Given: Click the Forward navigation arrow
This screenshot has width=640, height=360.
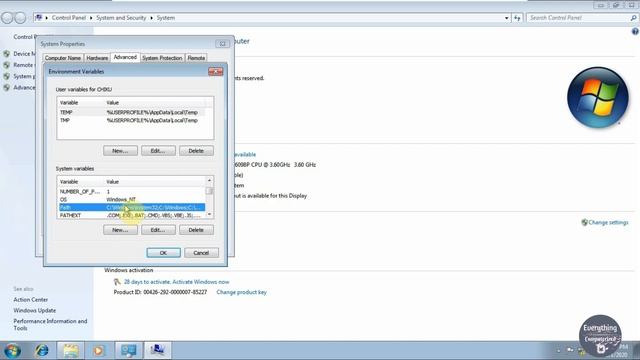Looking at the screenshot, I should pyautogui.click(x=20, y=18).
